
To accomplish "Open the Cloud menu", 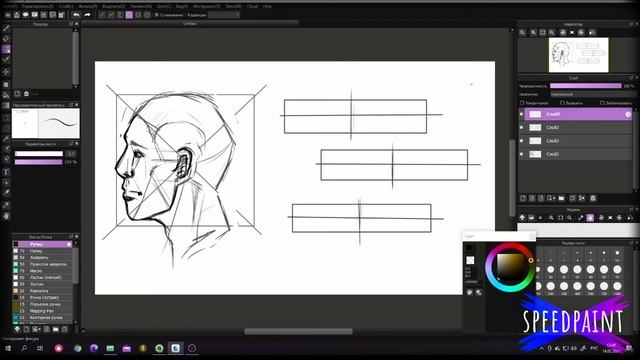I will [252, 7].
